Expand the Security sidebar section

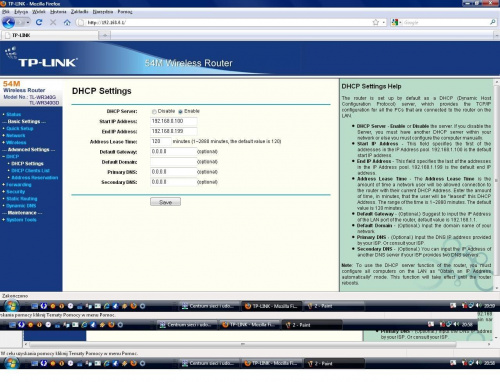(16, 192)
